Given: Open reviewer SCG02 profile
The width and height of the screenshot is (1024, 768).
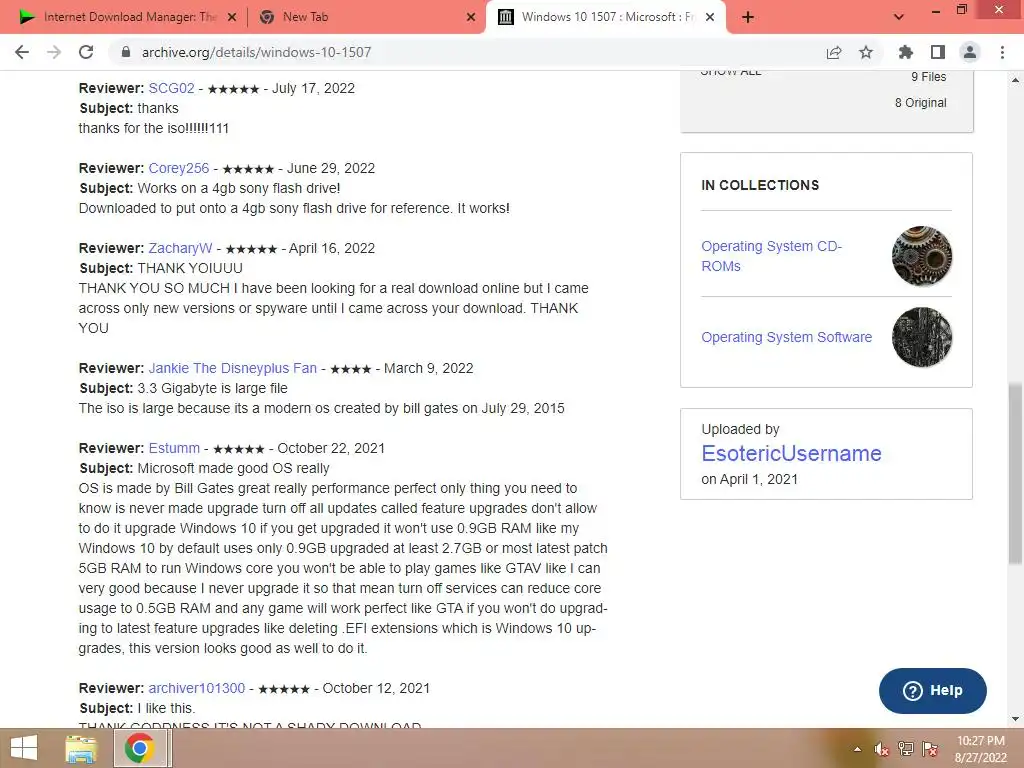Looking at the screenshot, I should click(171, 88).
